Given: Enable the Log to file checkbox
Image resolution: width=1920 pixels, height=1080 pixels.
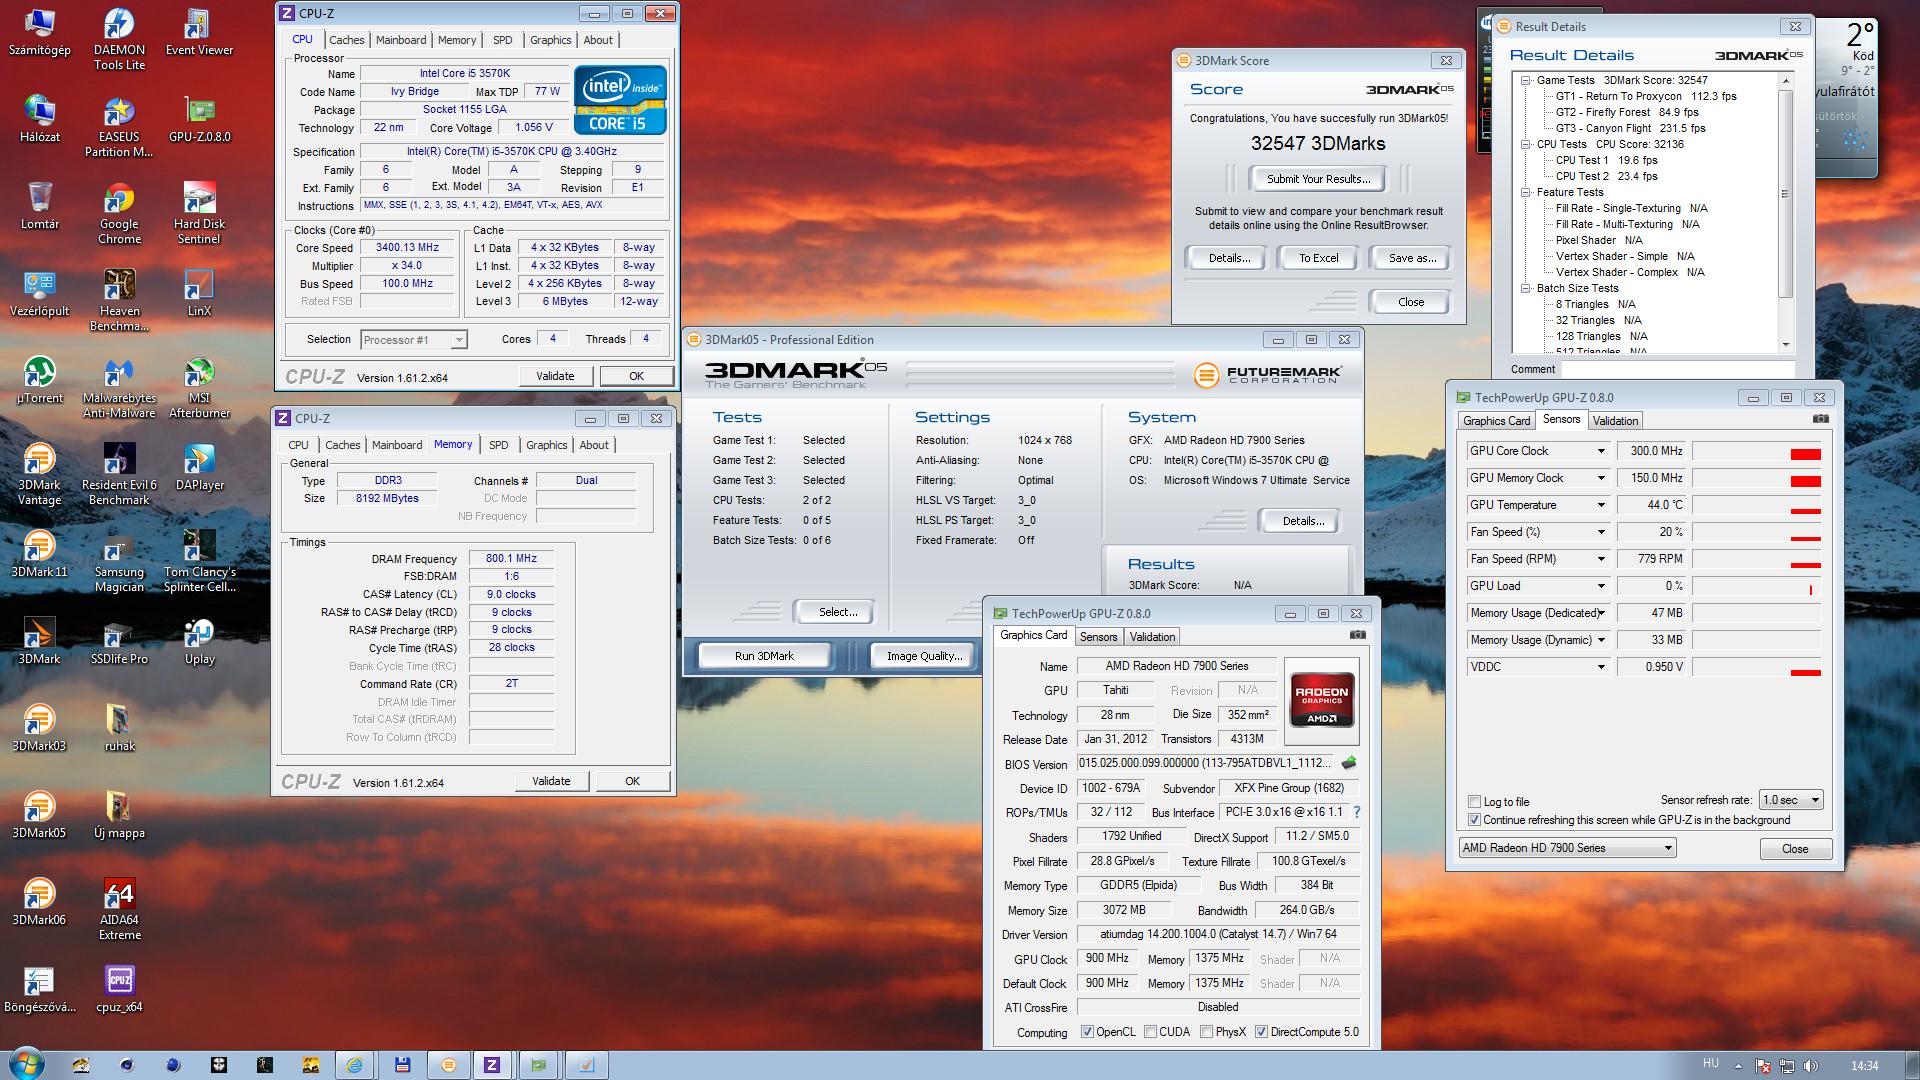Looking at the screenshot, I should (1474, 802).
